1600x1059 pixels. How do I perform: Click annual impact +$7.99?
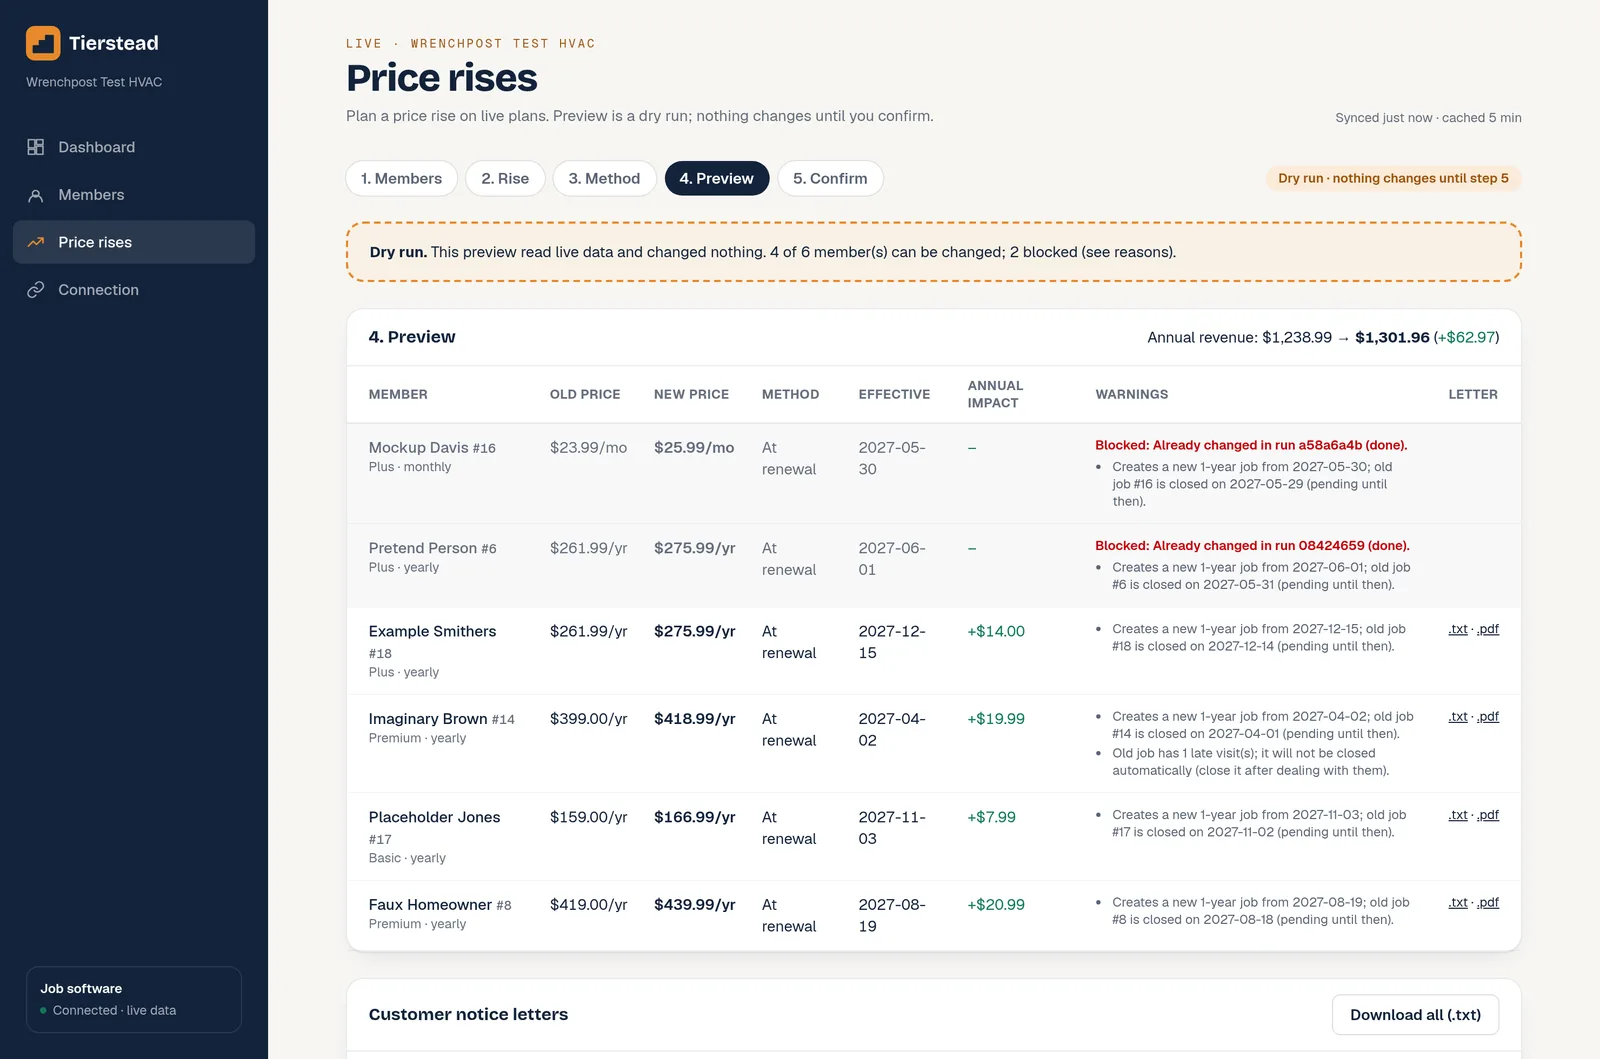(991, 817)
